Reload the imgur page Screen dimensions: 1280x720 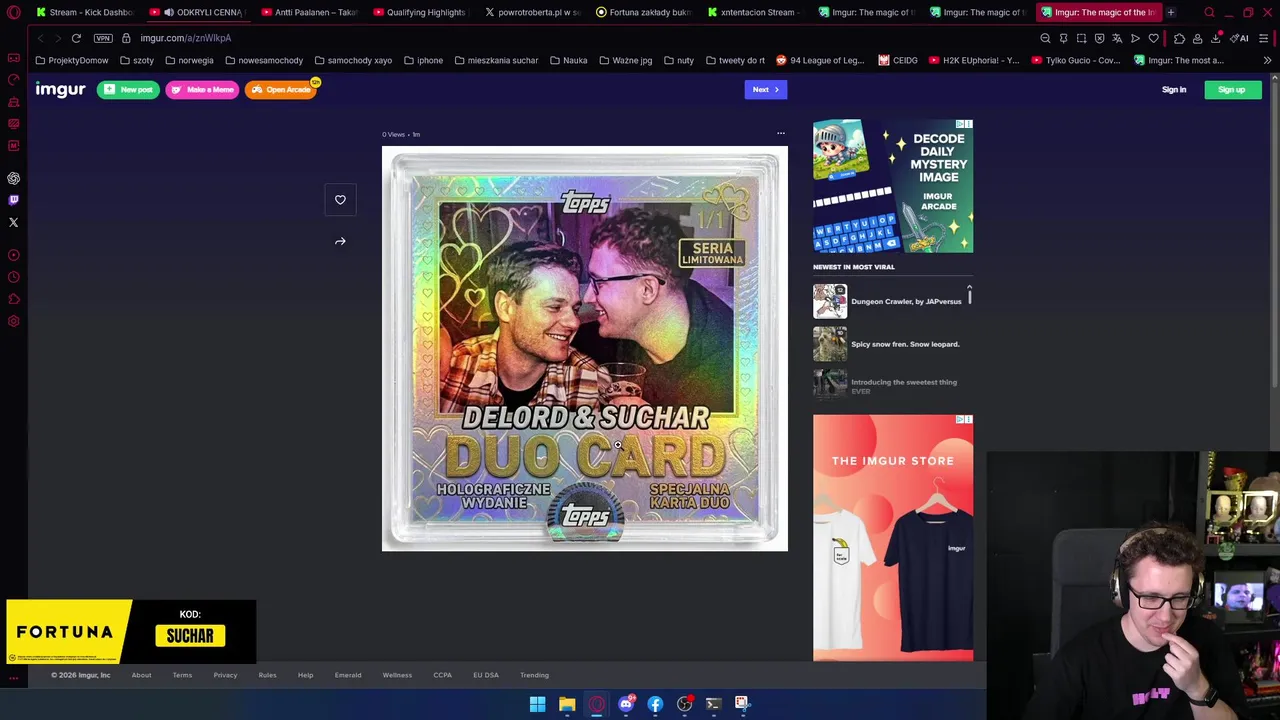(x=76, y=38)
